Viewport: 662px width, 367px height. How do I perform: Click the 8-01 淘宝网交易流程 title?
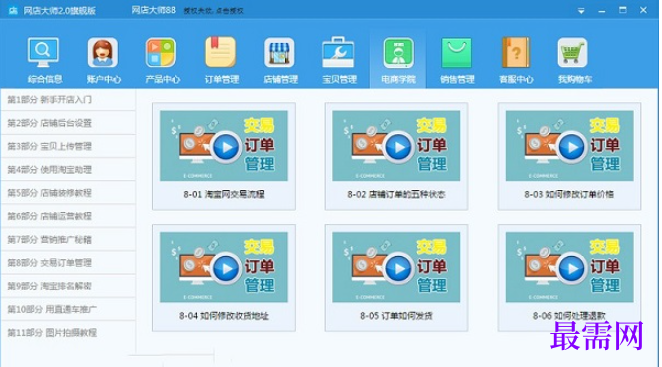tap(224, 195)
